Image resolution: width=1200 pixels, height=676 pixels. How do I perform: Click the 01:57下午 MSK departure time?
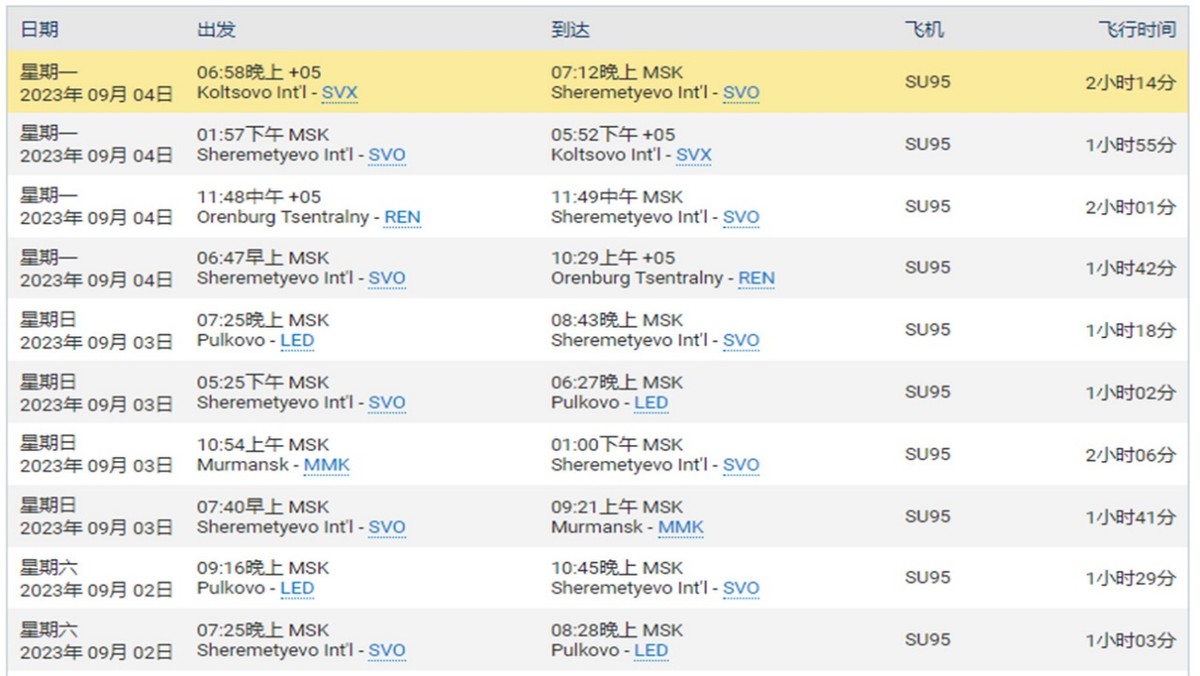click(x=263, y=134)
